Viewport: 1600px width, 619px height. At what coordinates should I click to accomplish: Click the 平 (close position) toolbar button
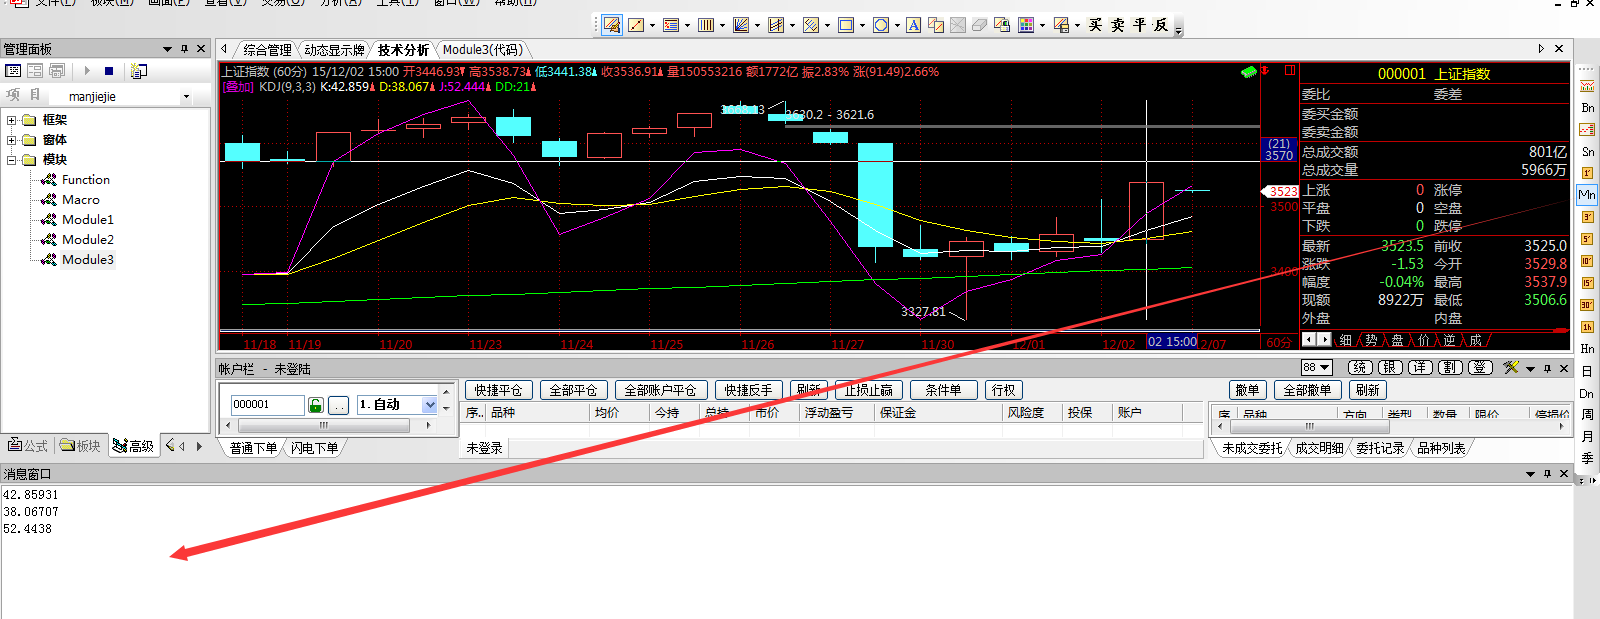point(1140,25)
